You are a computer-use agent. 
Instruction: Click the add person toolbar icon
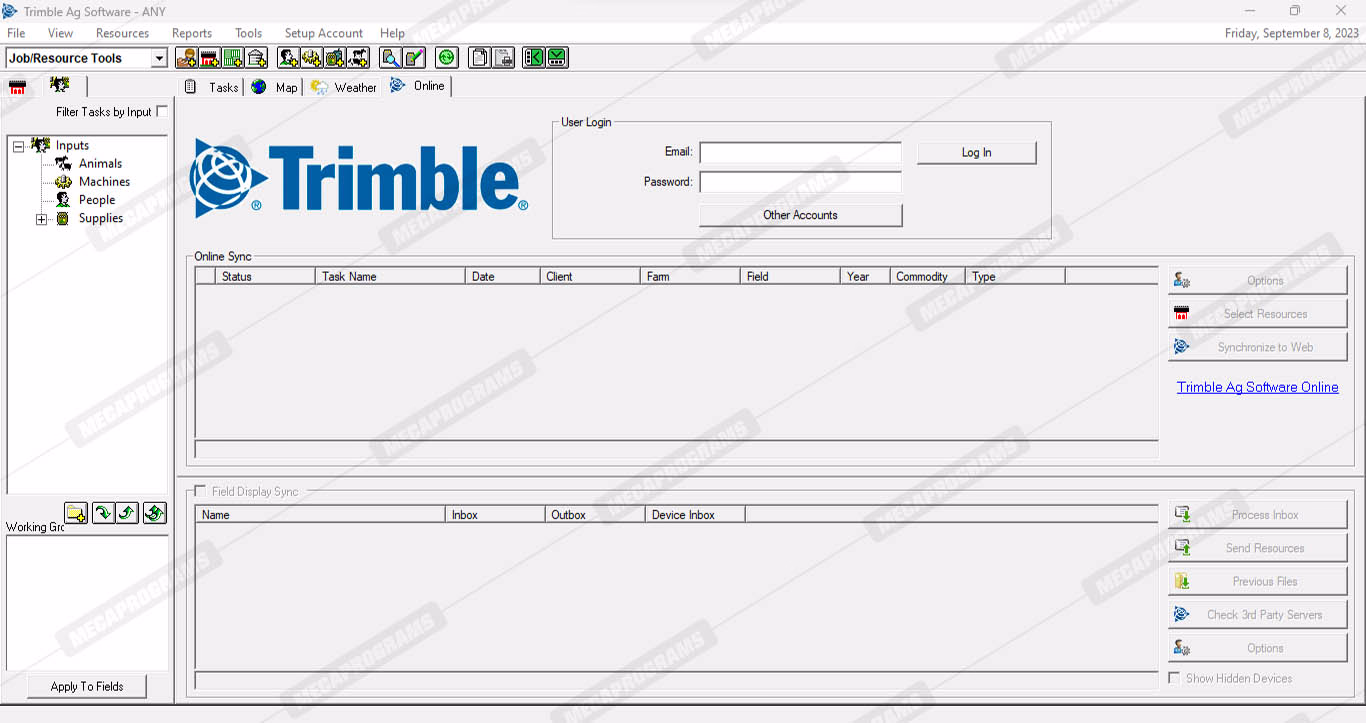(x=186, y=58)
